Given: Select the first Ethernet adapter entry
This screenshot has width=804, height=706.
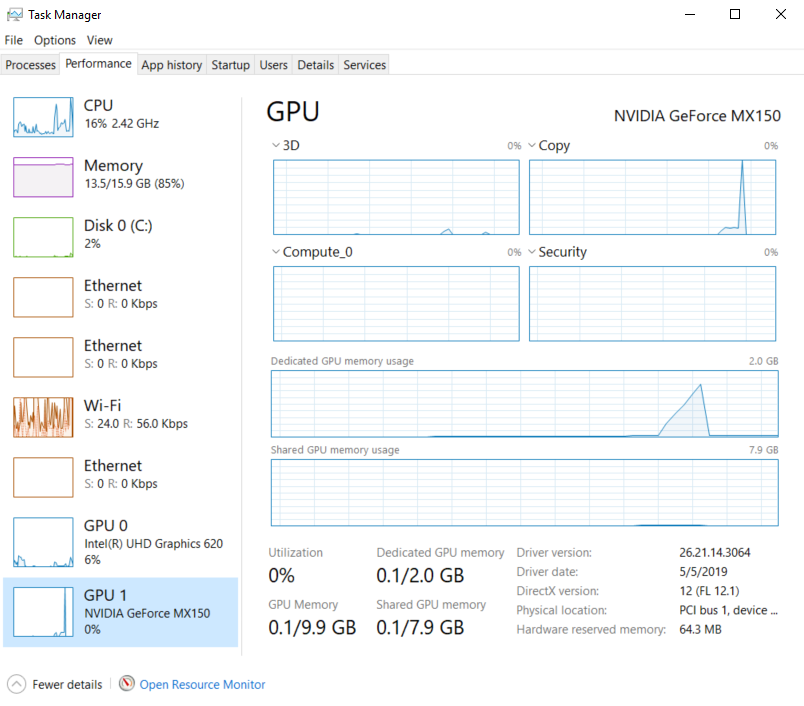Looking at the screenshot, I should pyautogui.click(x=120, y=296).
